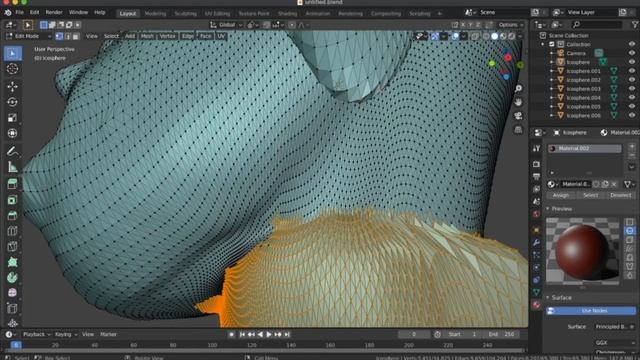Screen dimensions: 640x360
Task: Switch to solid viewport shading
Action: click(x=495, y=36)
